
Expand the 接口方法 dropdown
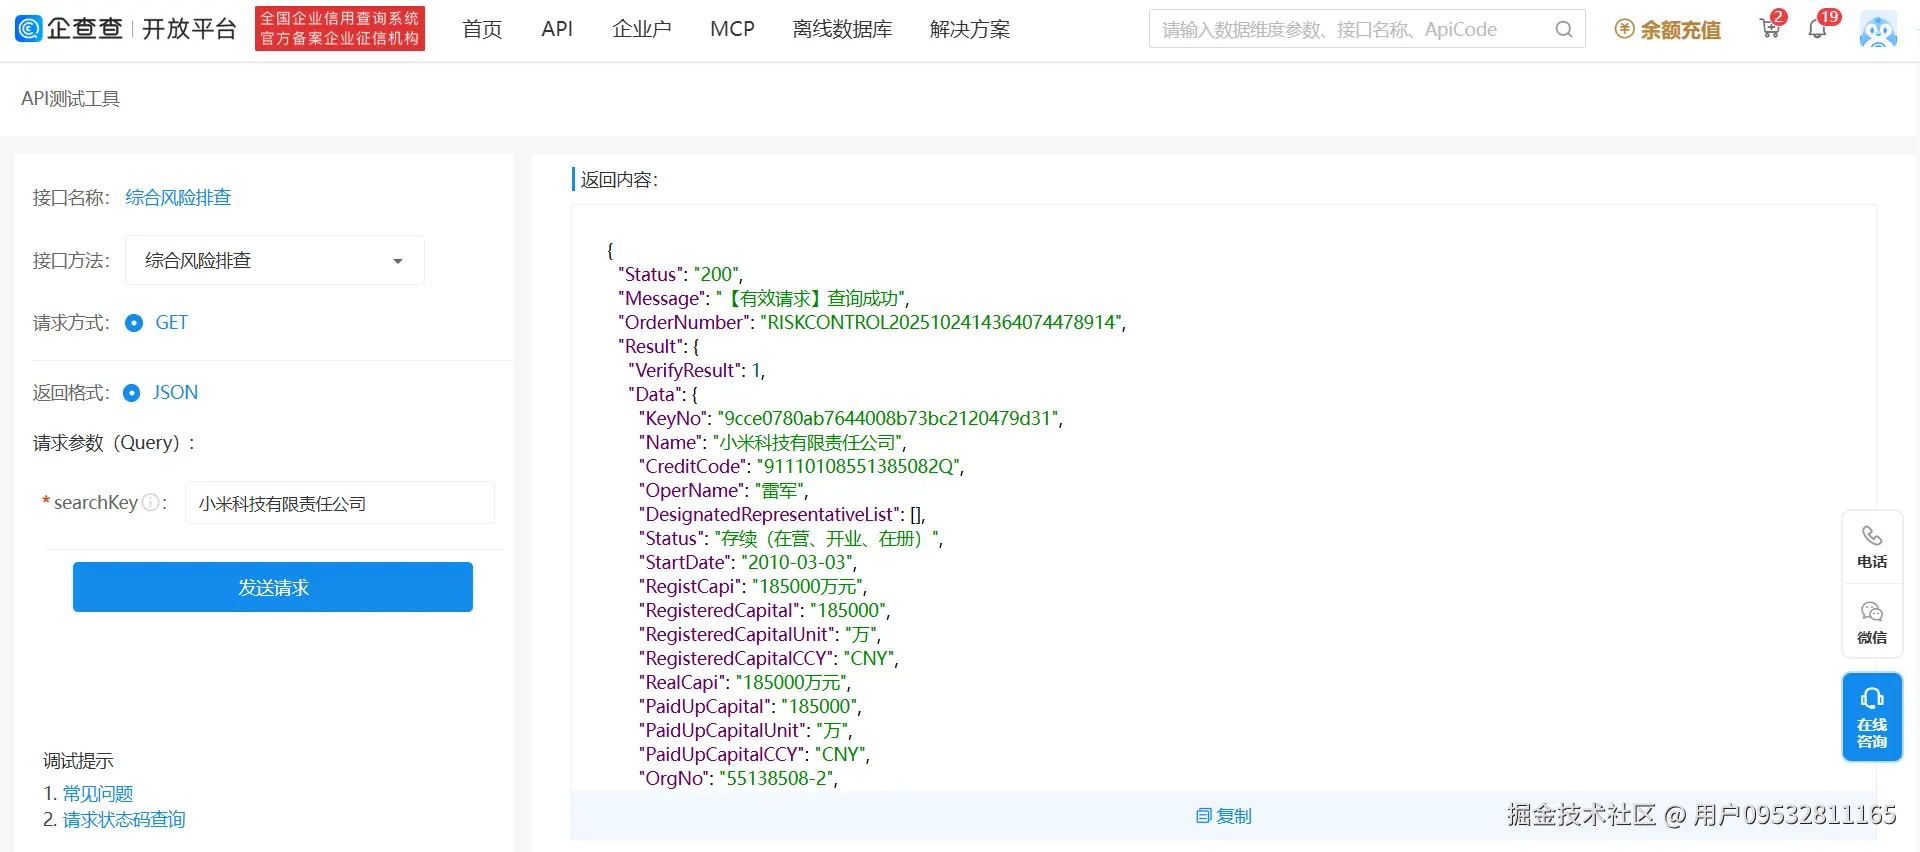tap(275, 260)
